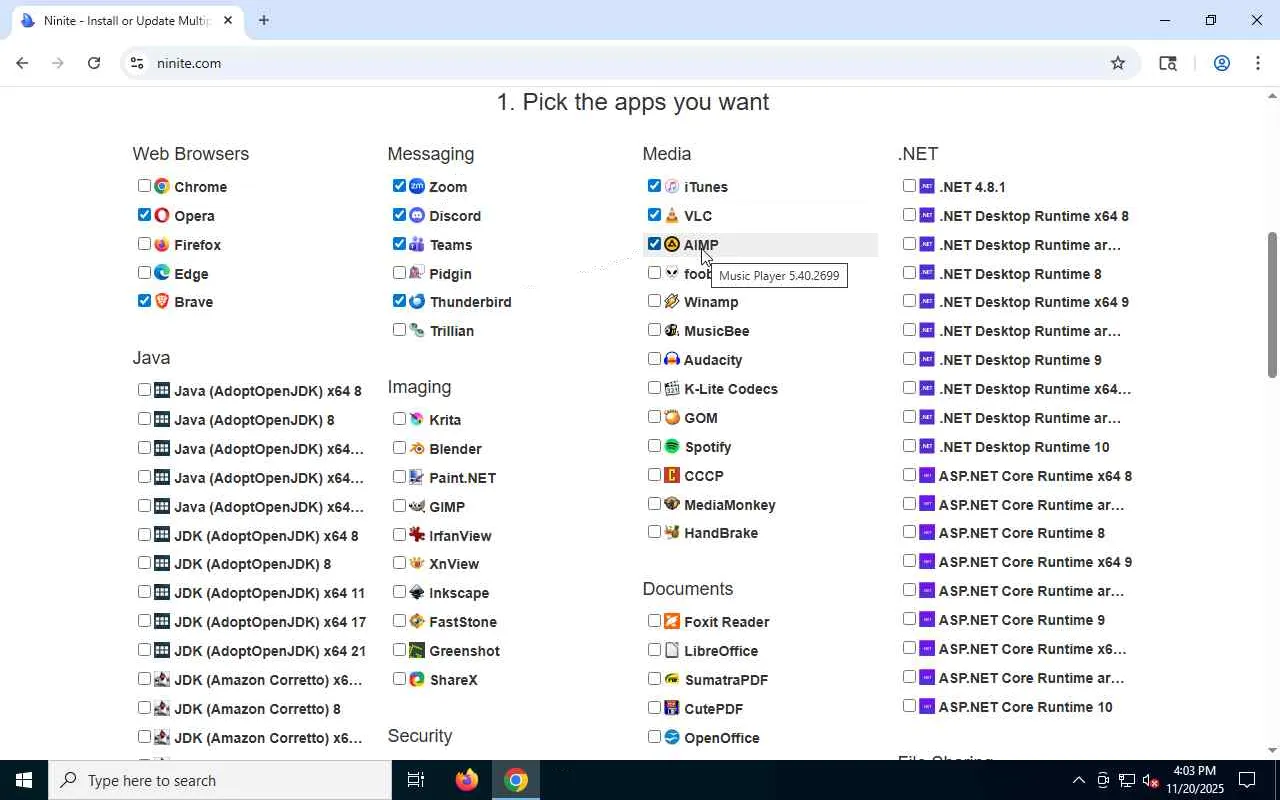1280x800 pixels.
Task: Click the IrfanView icon
Action: (x=417, y=535)
